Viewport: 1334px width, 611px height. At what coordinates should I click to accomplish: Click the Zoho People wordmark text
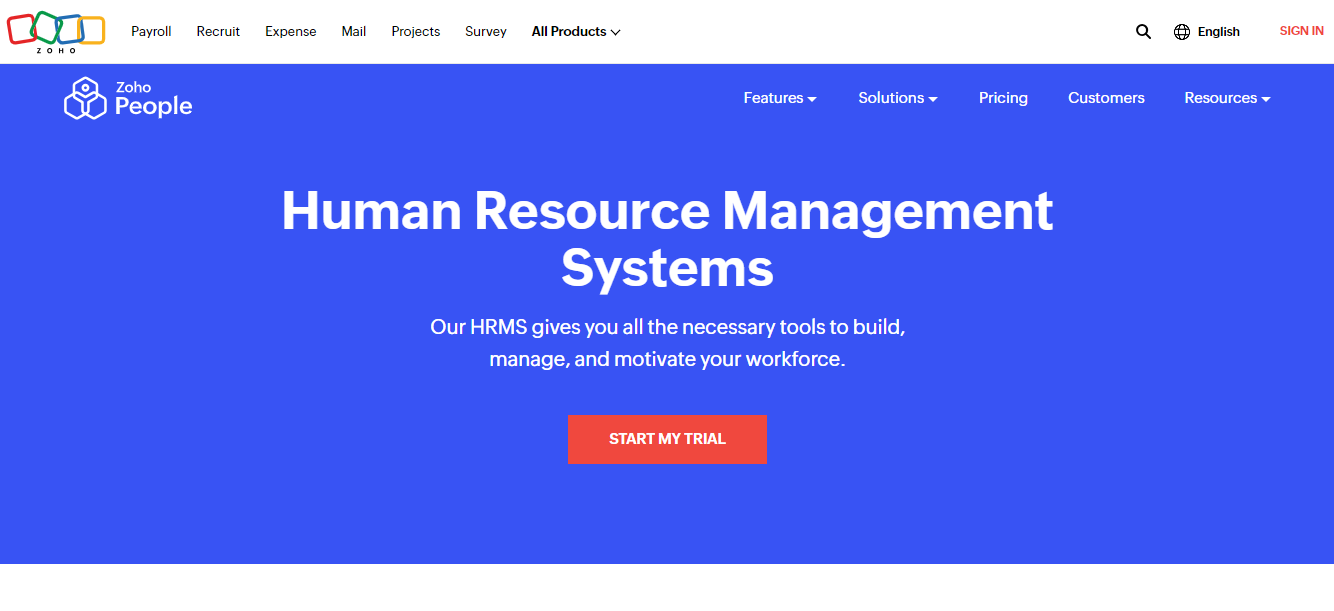[153, 100]
